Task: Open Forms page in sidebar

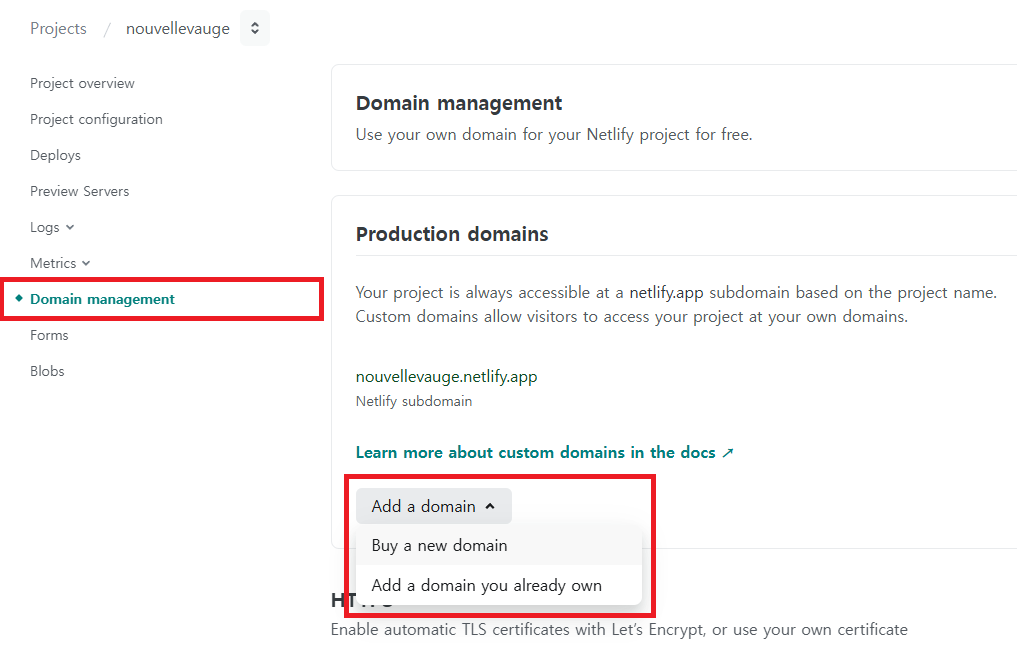Action: point(49,335)
